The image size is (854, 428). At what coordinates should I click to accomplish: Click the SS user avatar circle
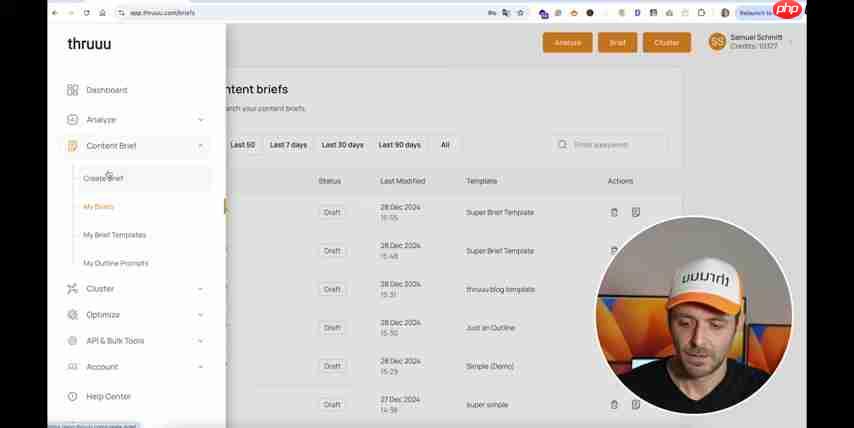point(717,41)
